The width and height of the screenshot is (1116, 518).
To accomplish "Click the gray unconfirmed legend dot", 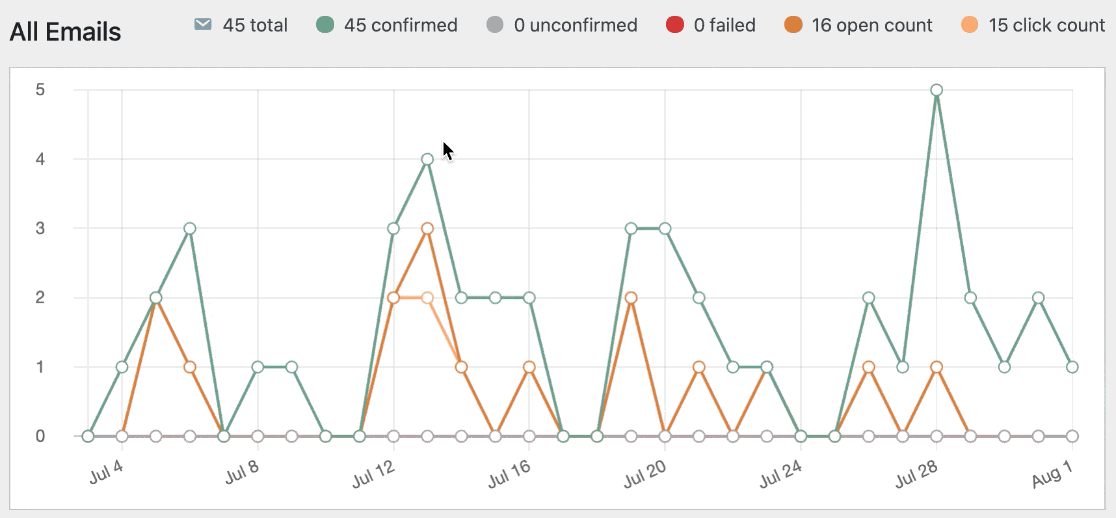I will [x=494, y=24].
